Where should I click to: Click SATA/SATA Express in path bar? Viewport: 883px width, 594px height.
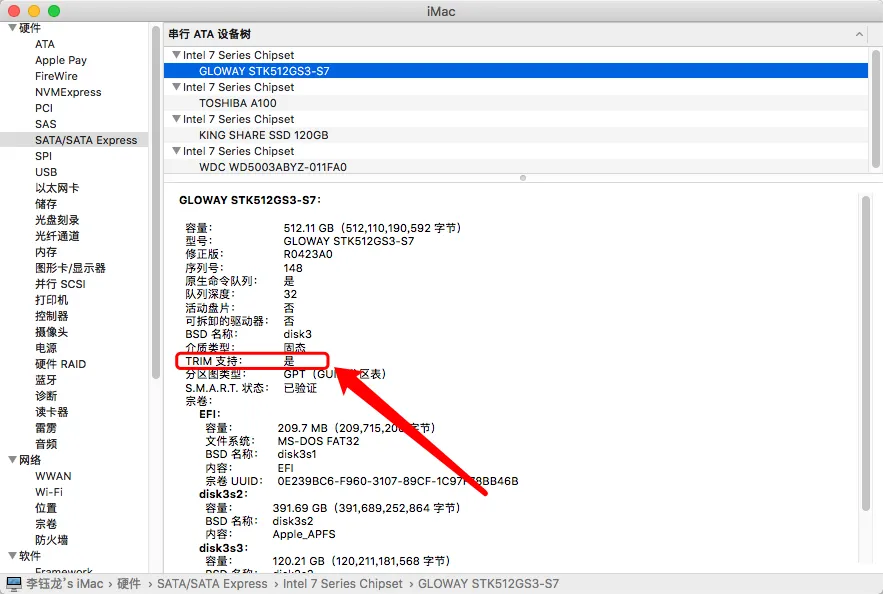click(212, 583)
